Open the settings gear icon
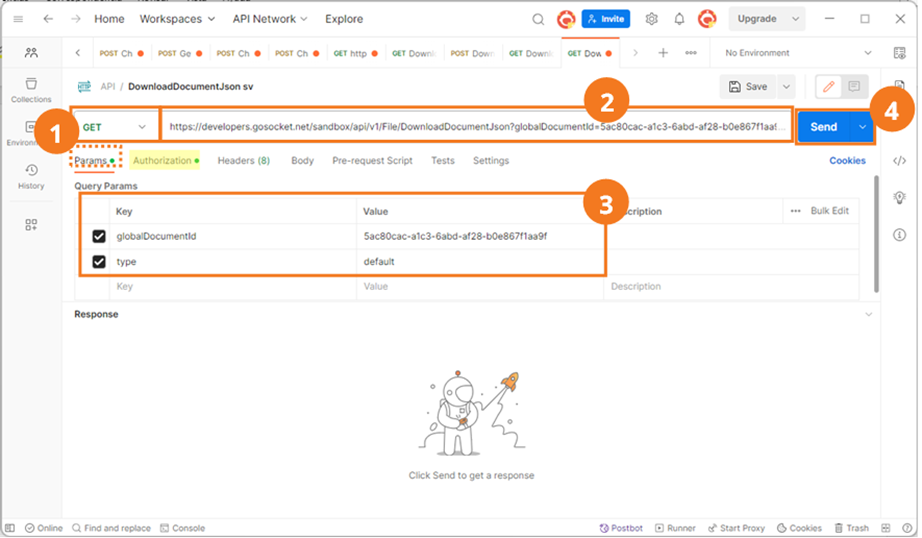Screen dimensions: 922x538 click(x=652, y=19)
